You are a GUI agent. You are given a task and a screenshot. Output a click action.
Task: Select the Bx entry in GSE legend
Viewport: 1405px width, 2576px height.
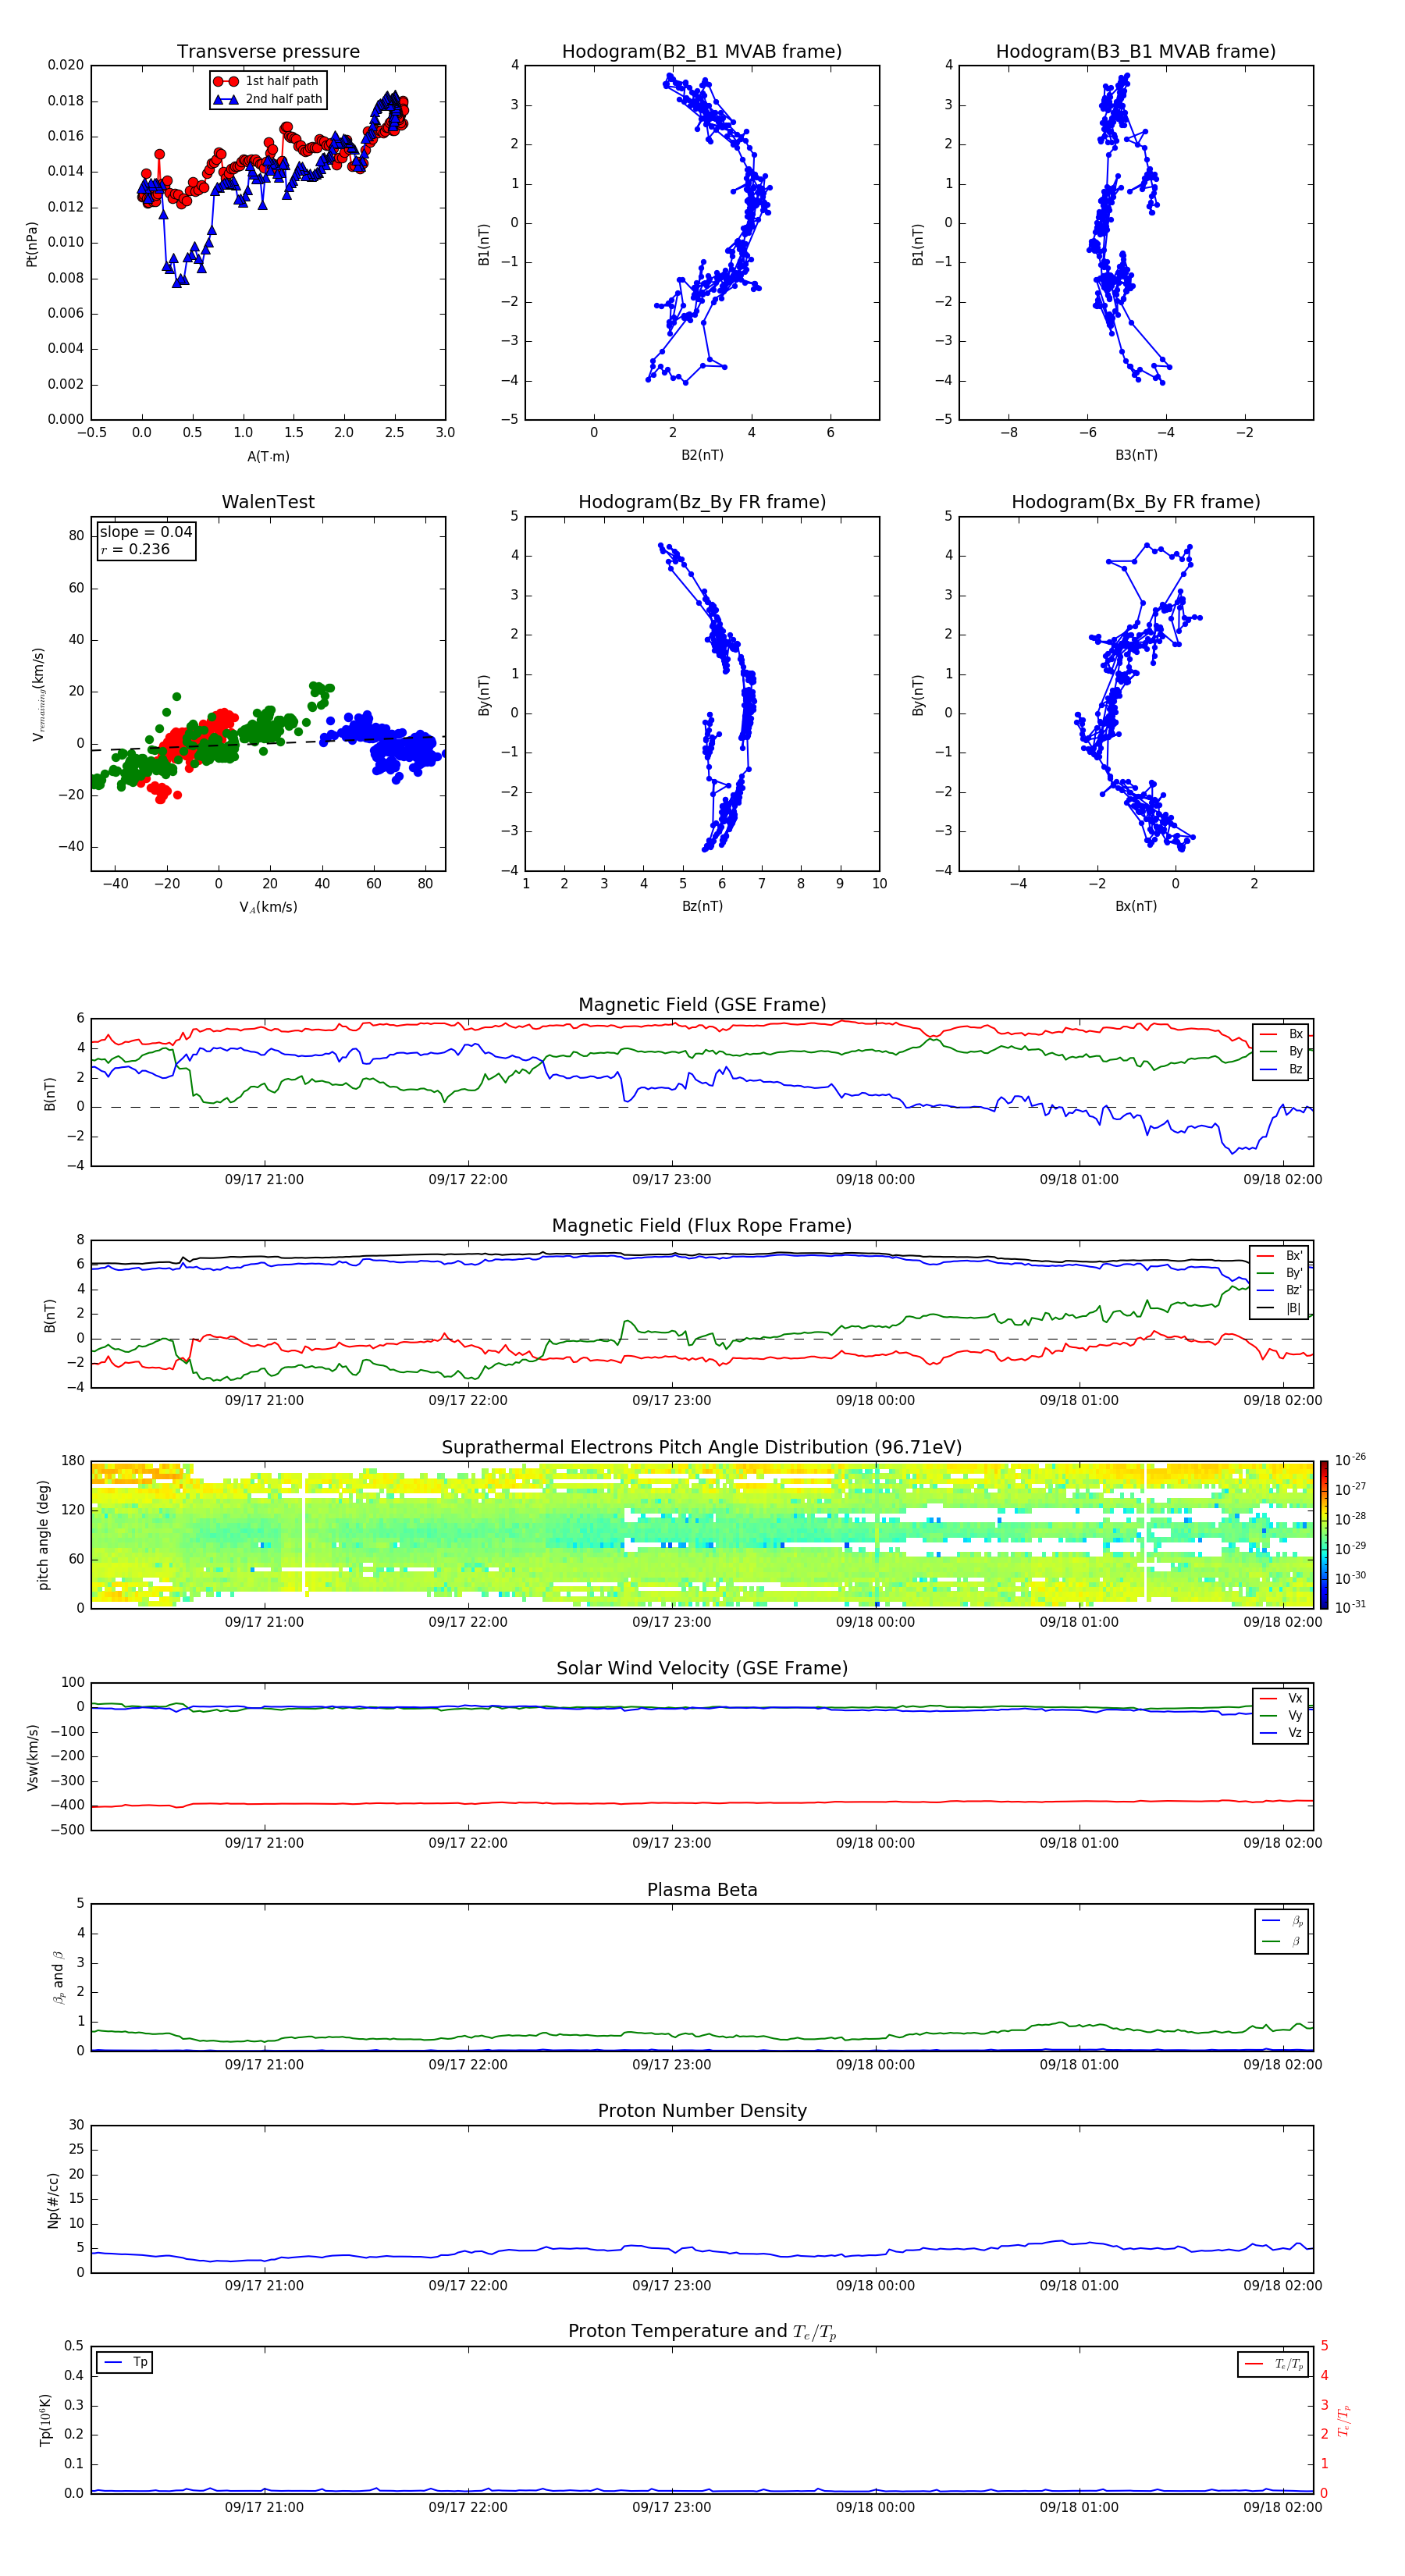coord(1281,1034)
